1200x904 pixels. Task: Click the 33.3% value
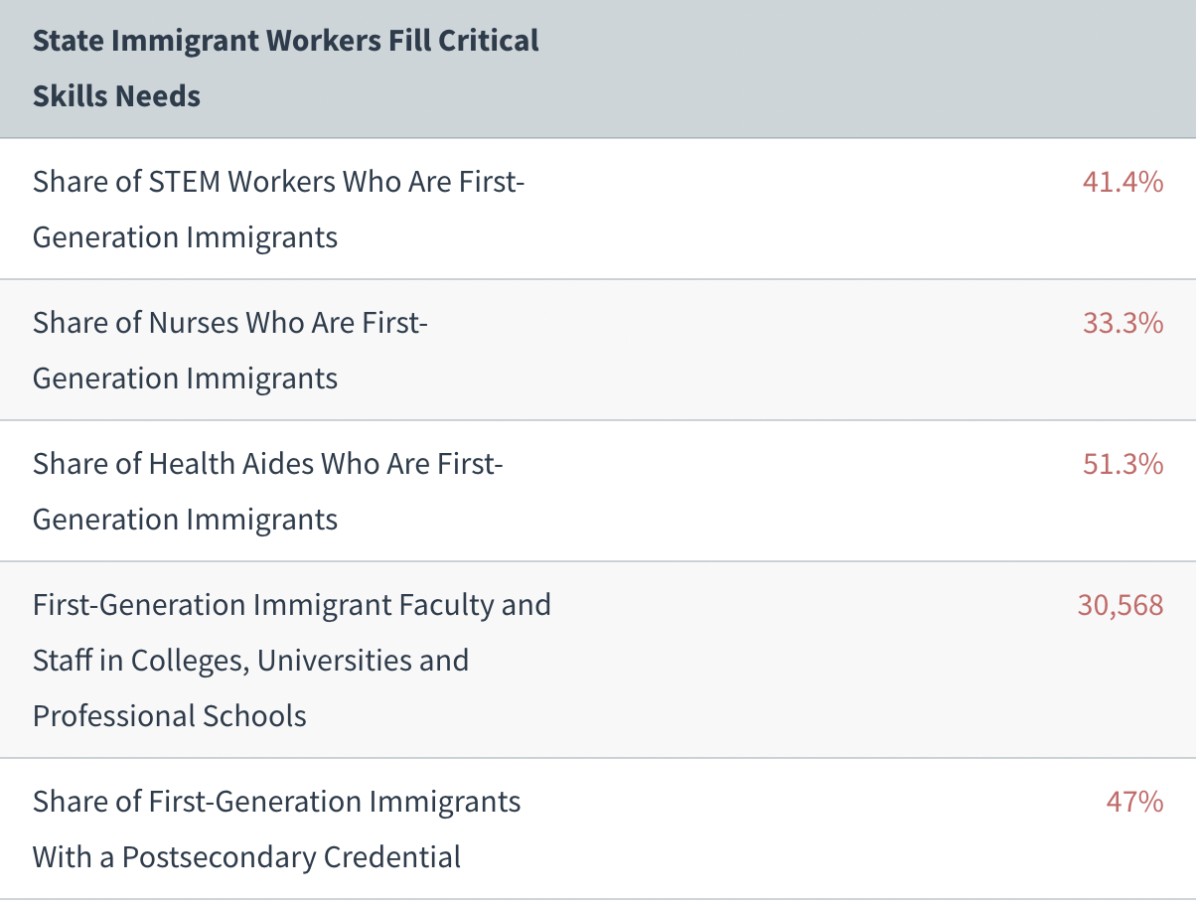click(x=1122, y=323)
